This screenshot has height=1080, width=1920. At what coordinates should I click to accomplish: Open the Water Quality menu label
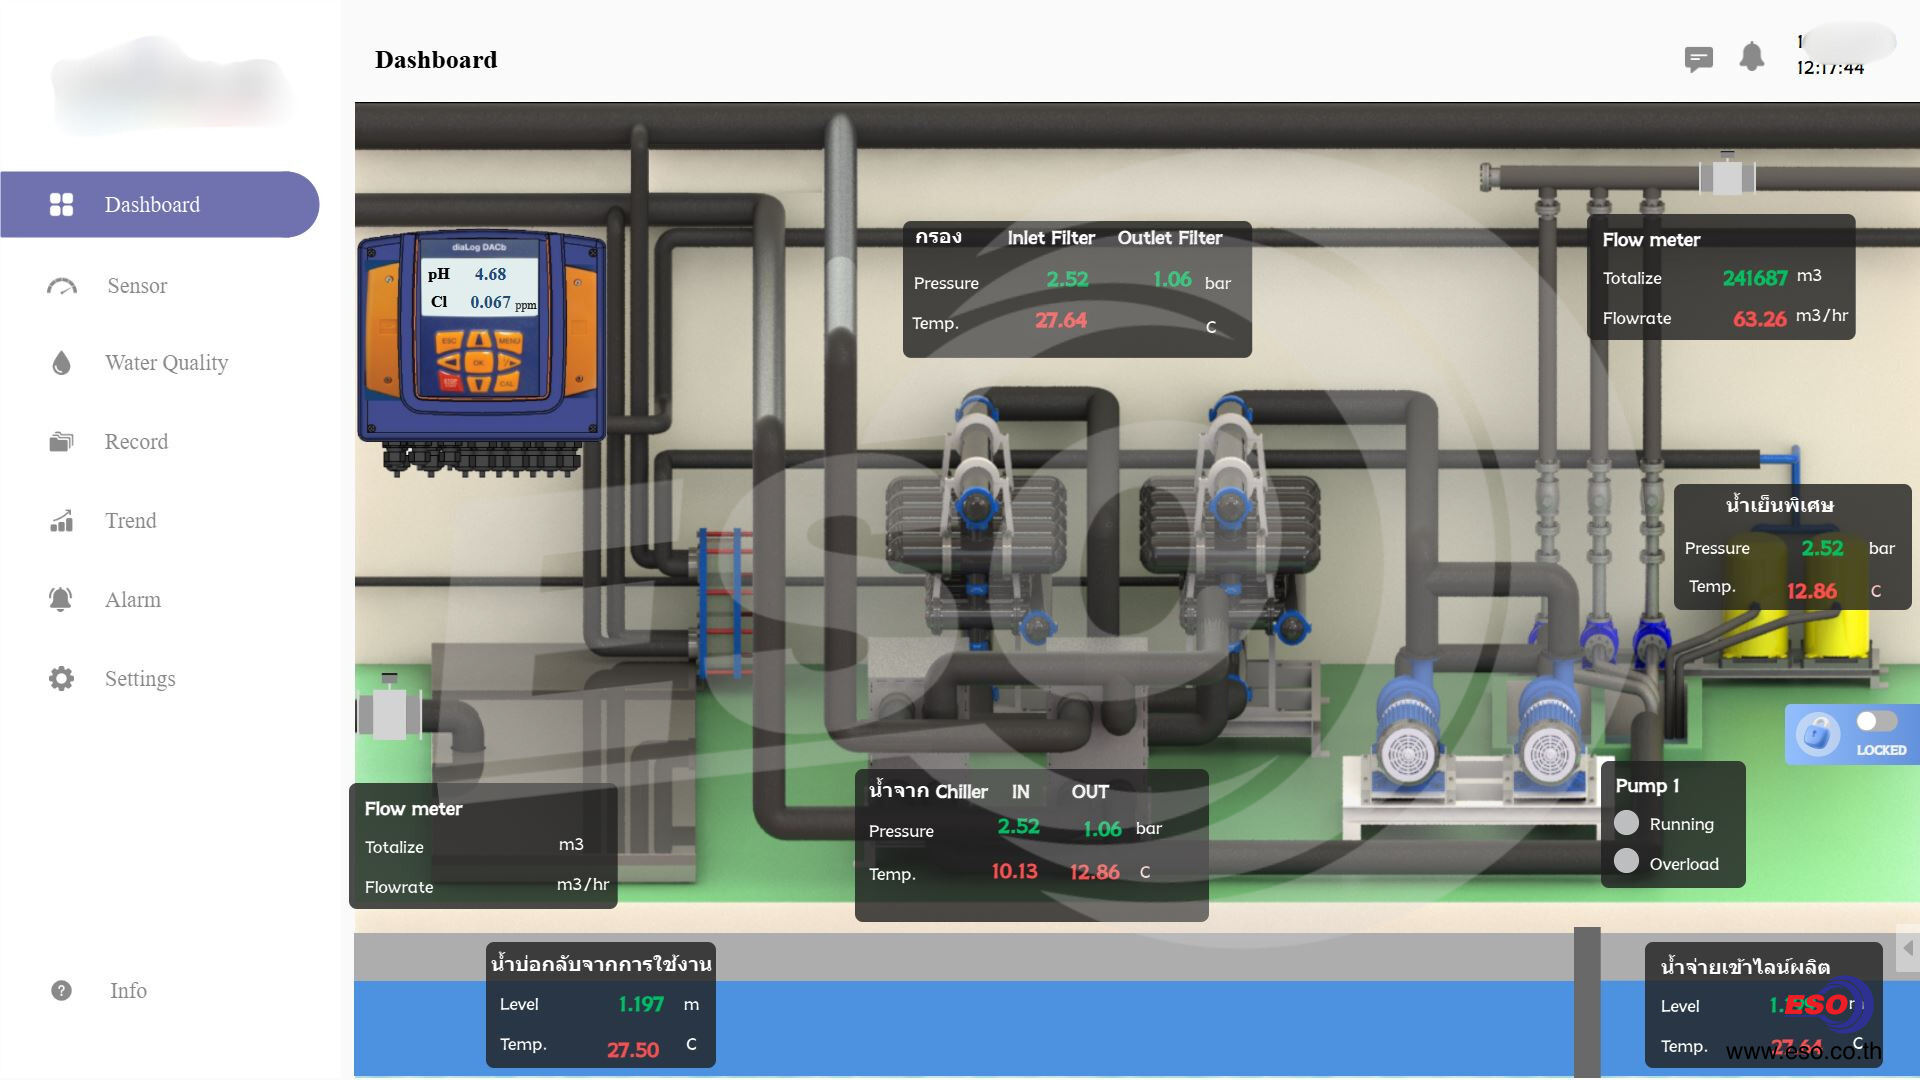[166, 363]
